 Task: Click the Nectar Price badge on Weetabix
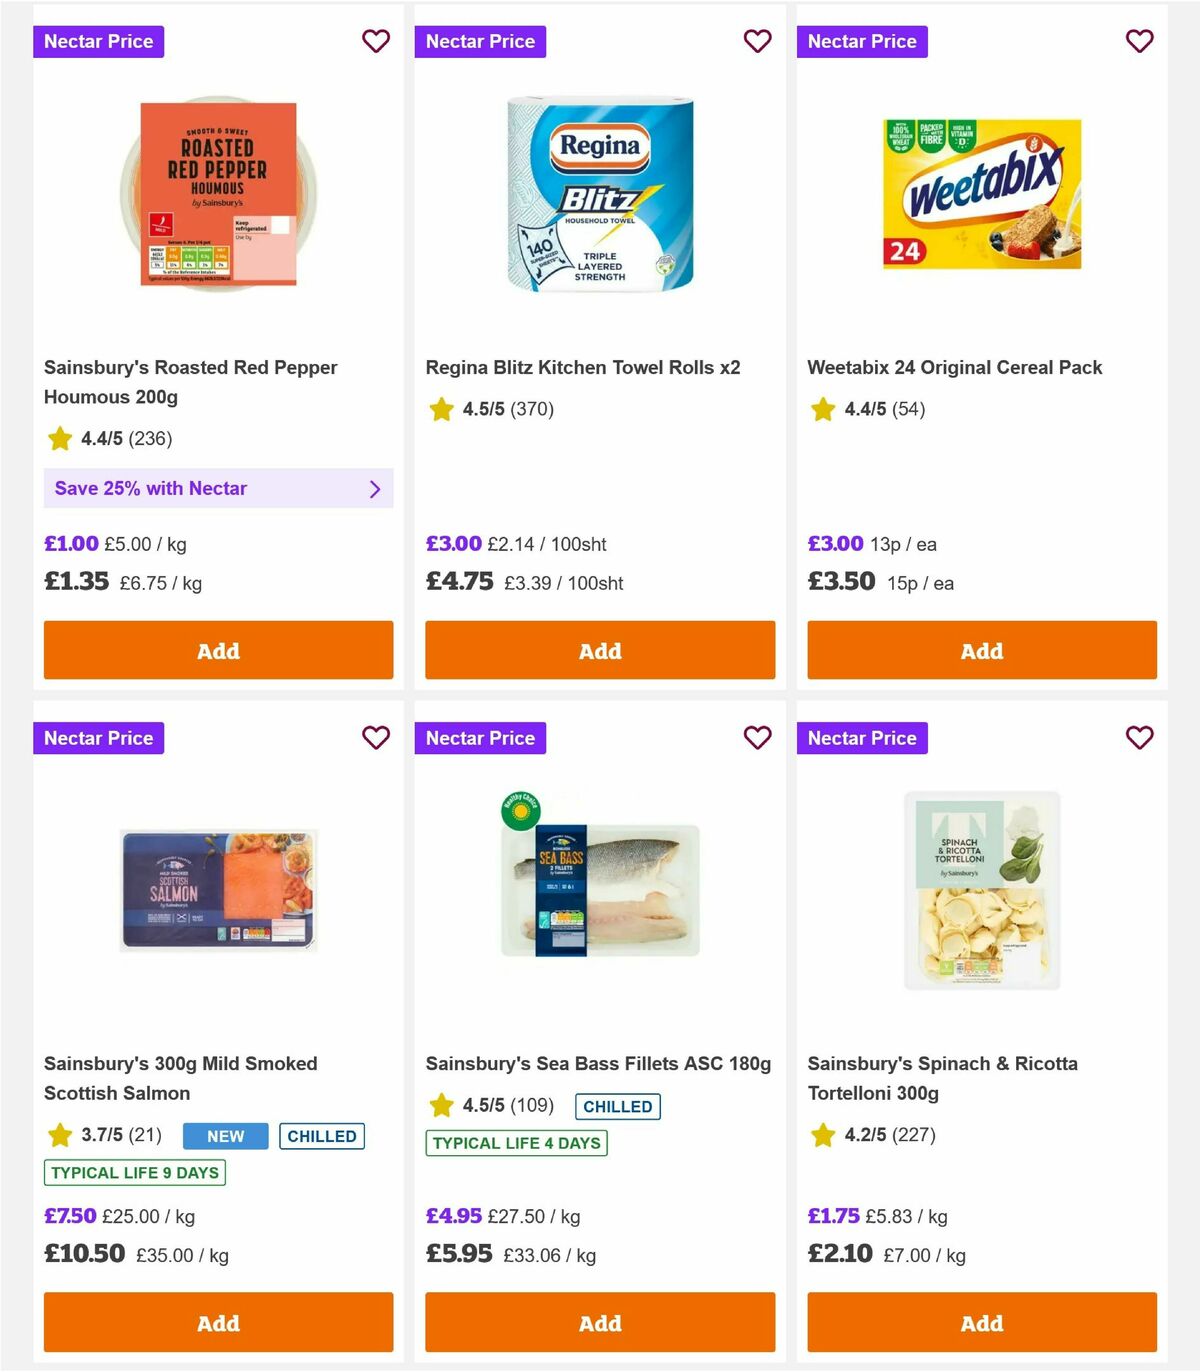click(863, 41)
